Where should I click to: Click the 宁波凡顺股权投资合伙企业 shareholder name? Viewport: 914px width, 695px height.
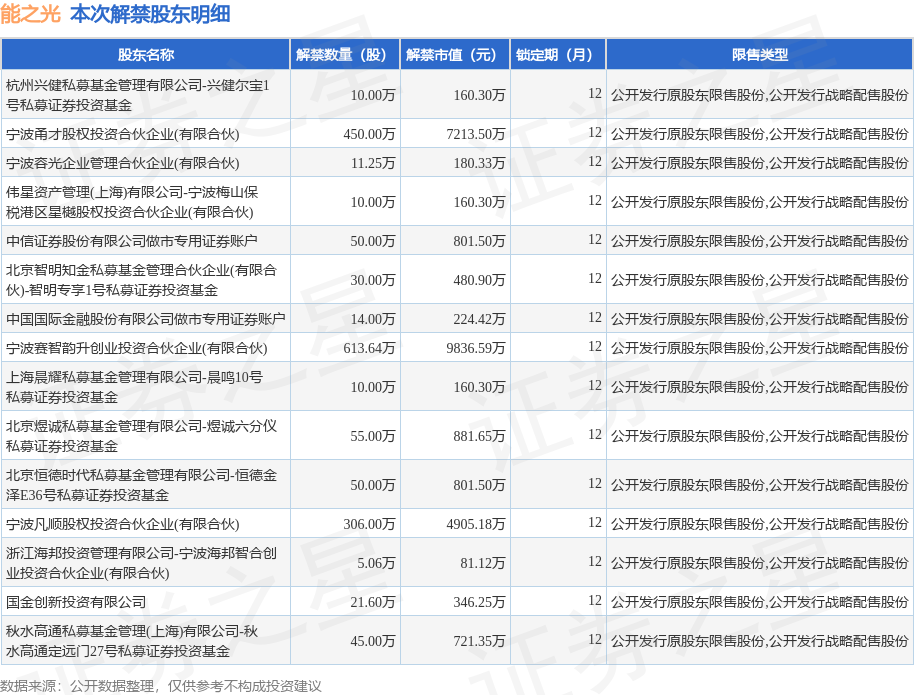click(122, 524)
